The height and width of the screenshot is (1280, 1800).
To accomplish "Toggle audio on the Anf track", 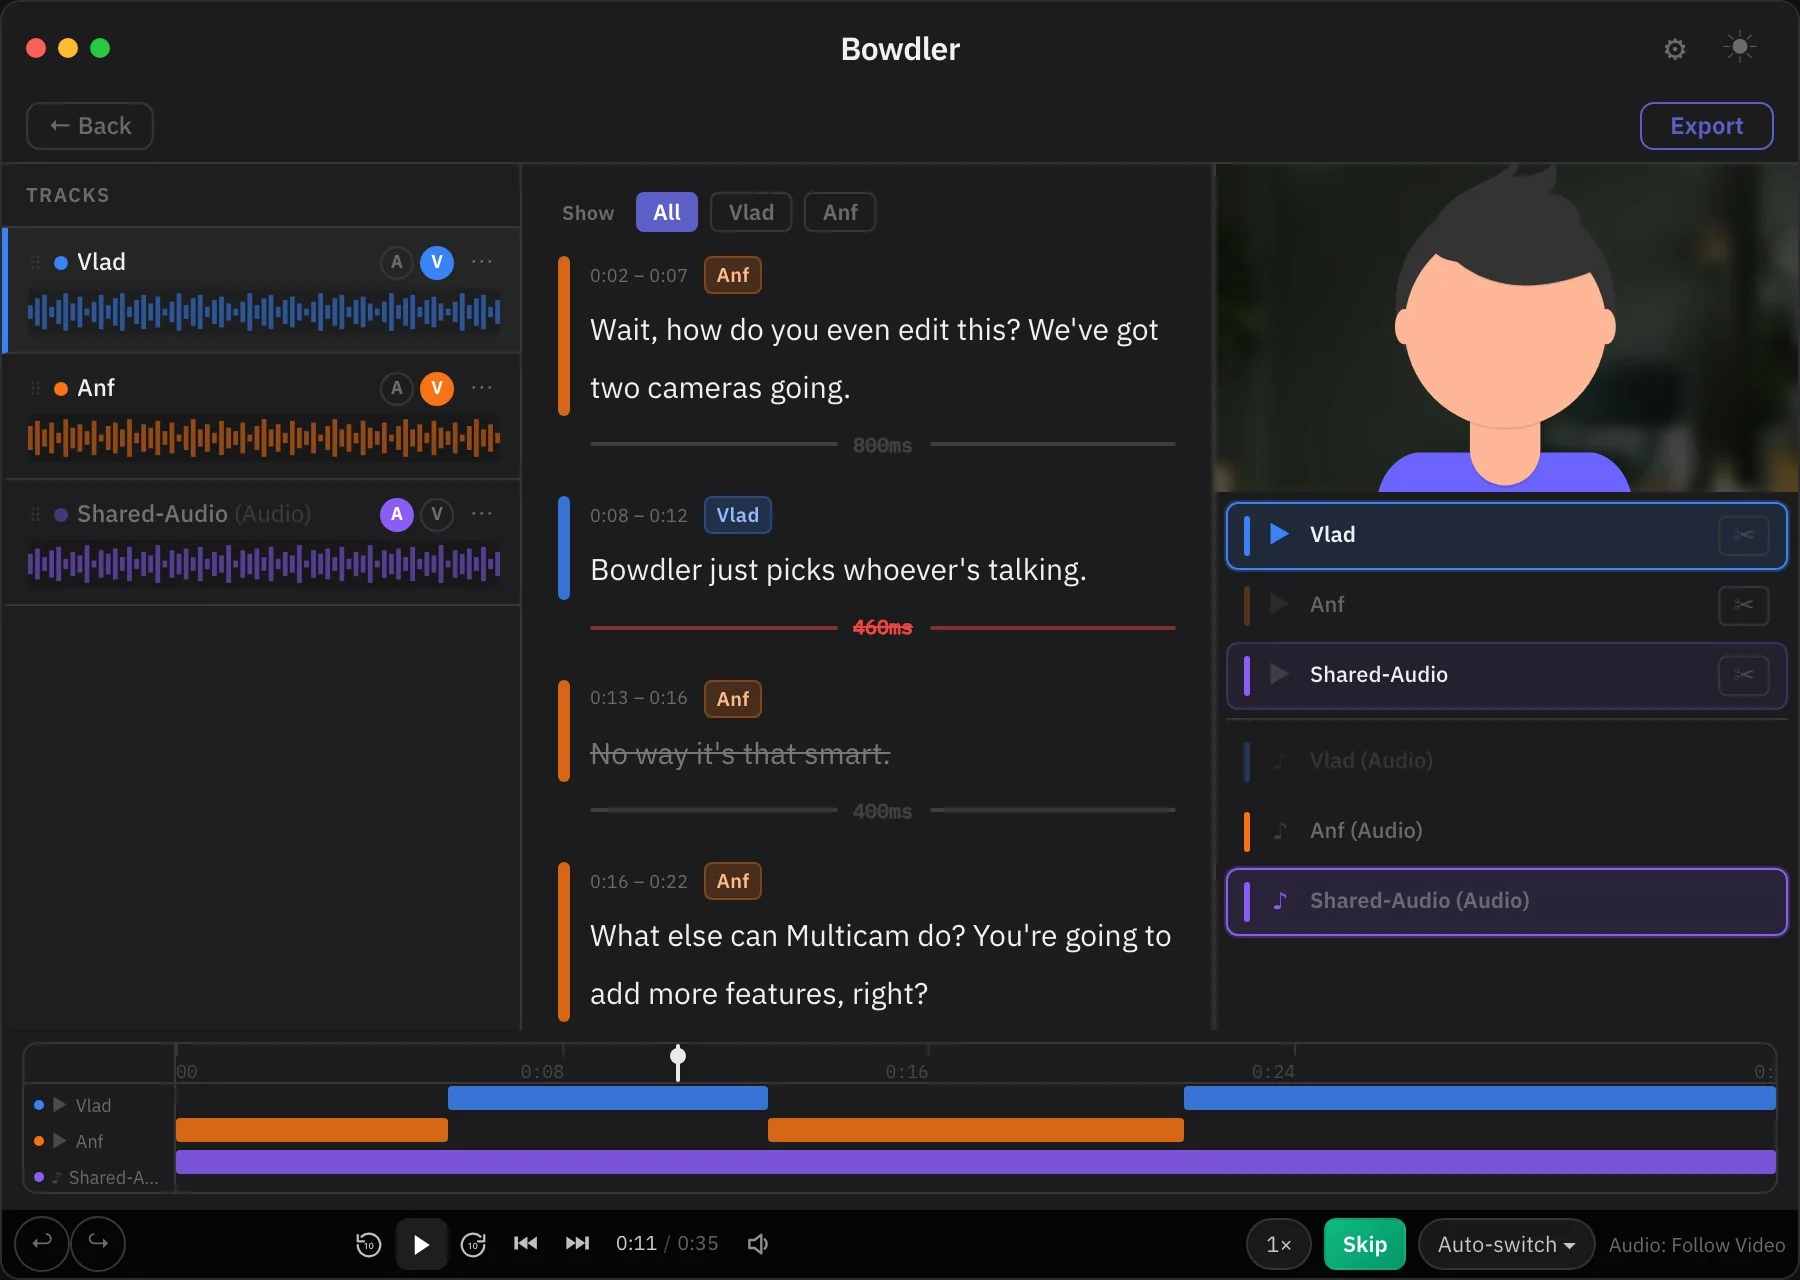I will (x=397, y=388).
